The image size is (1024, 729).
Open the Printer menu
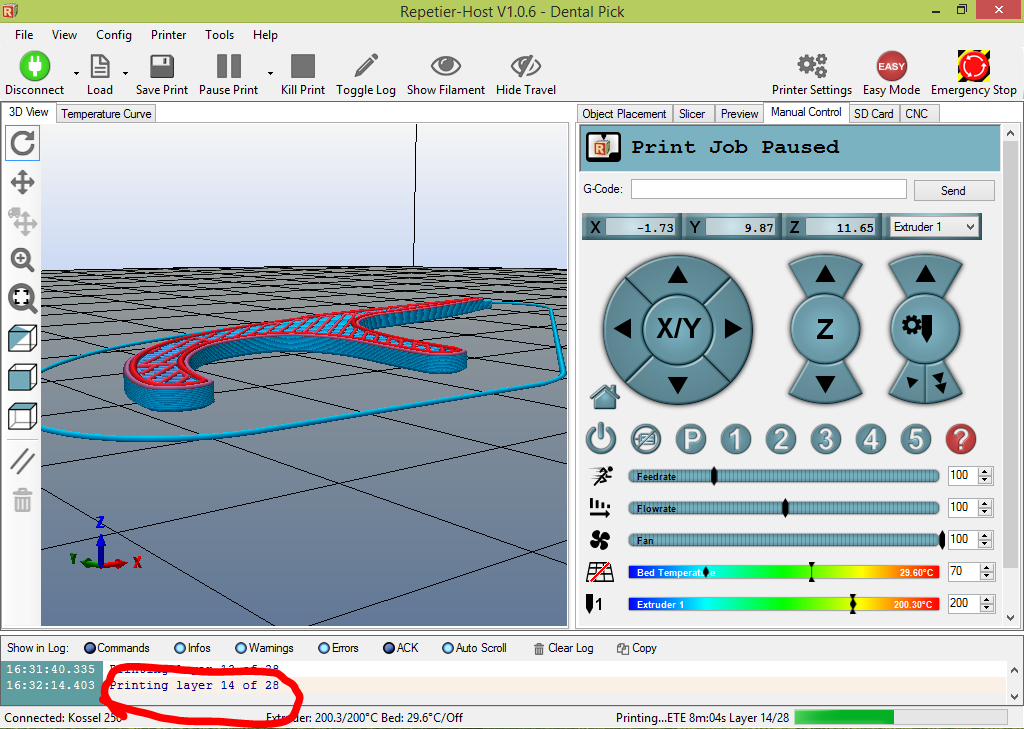click(x=168, y=35)
